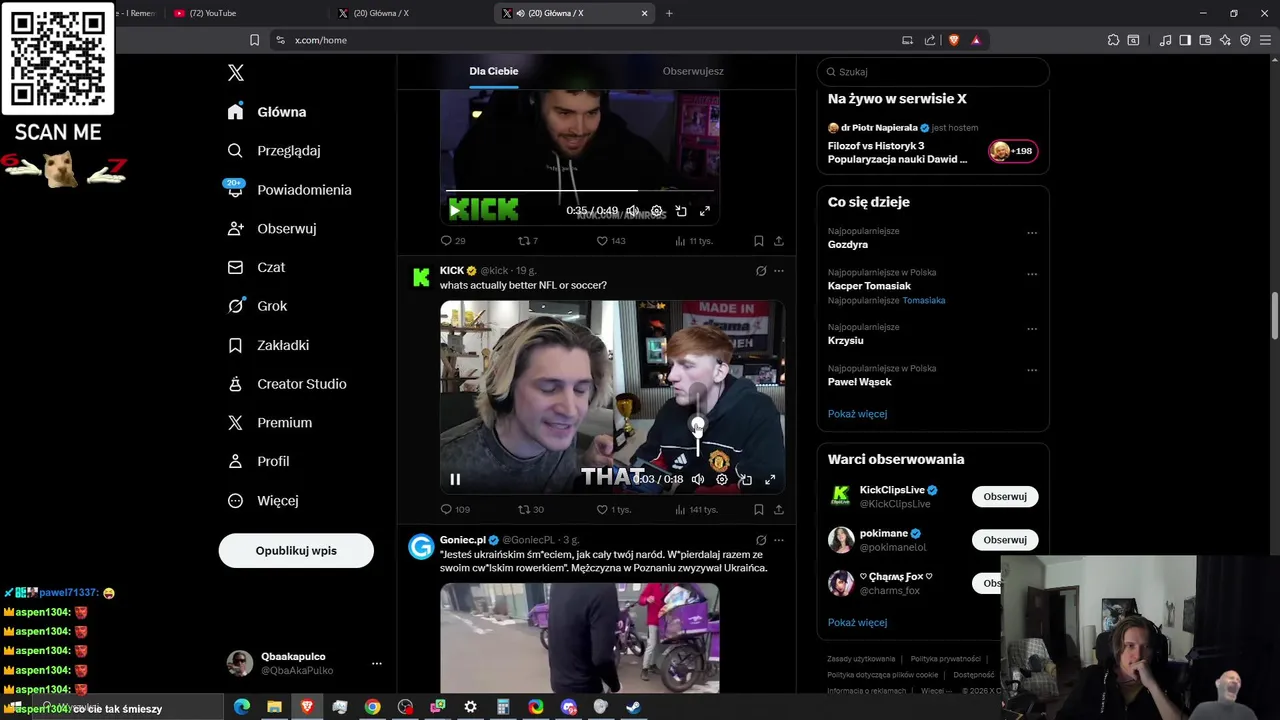Play the top video with Kick watermark

click(x=455, y=210)
